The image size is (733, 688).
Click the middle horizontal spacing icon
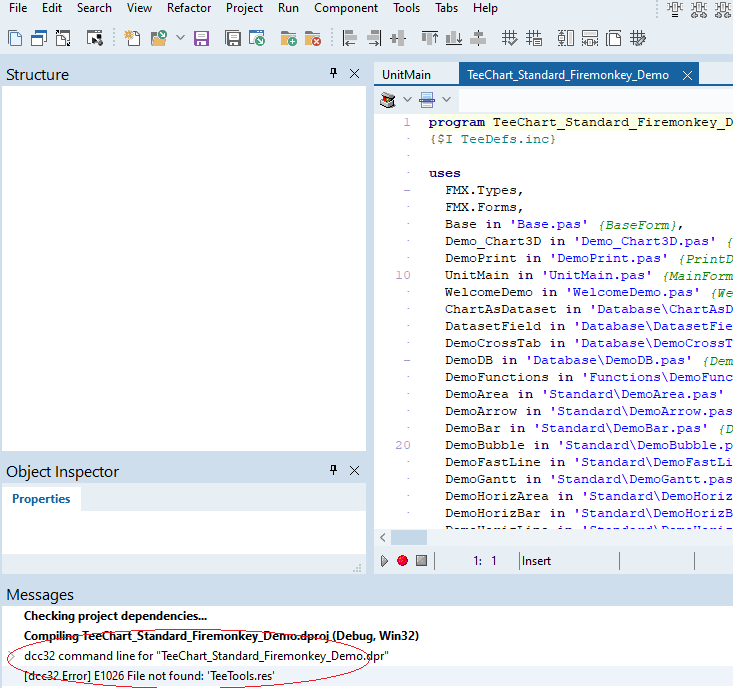click(x=698, y=10)
